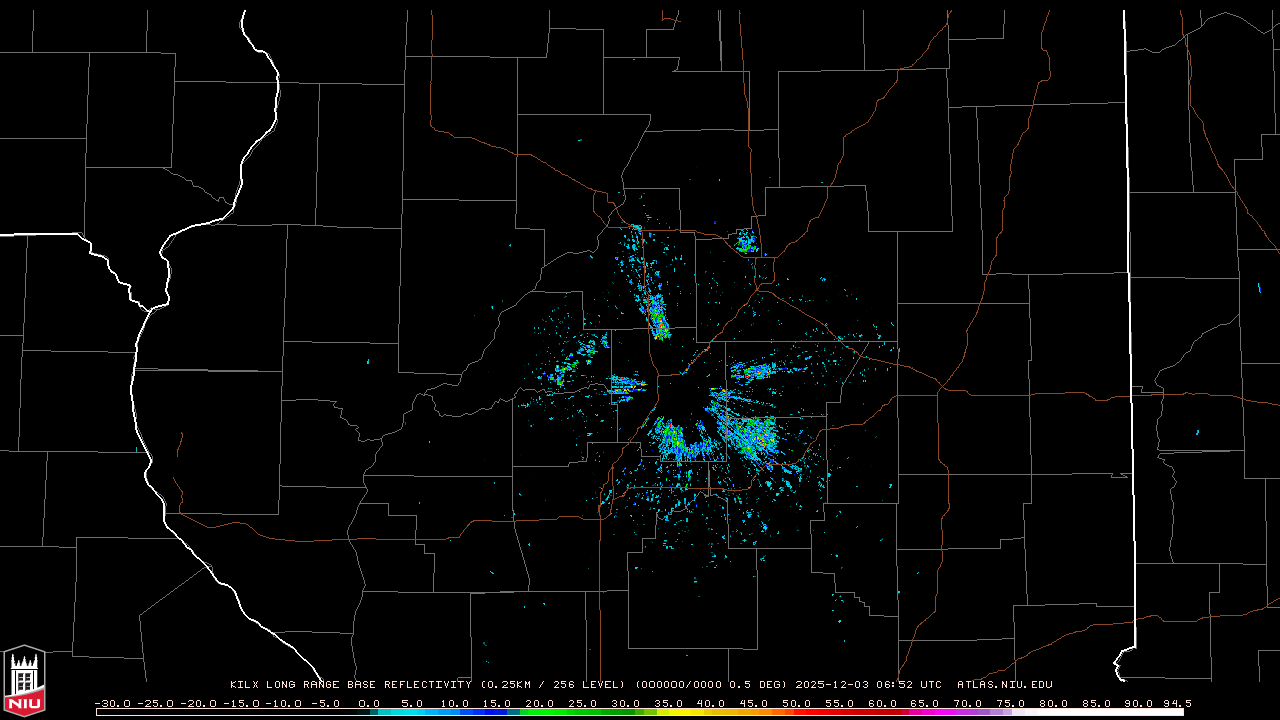Click the 75.0 dBZ label on the color scale
1280x720 pixels.
tap(1011, 703)
